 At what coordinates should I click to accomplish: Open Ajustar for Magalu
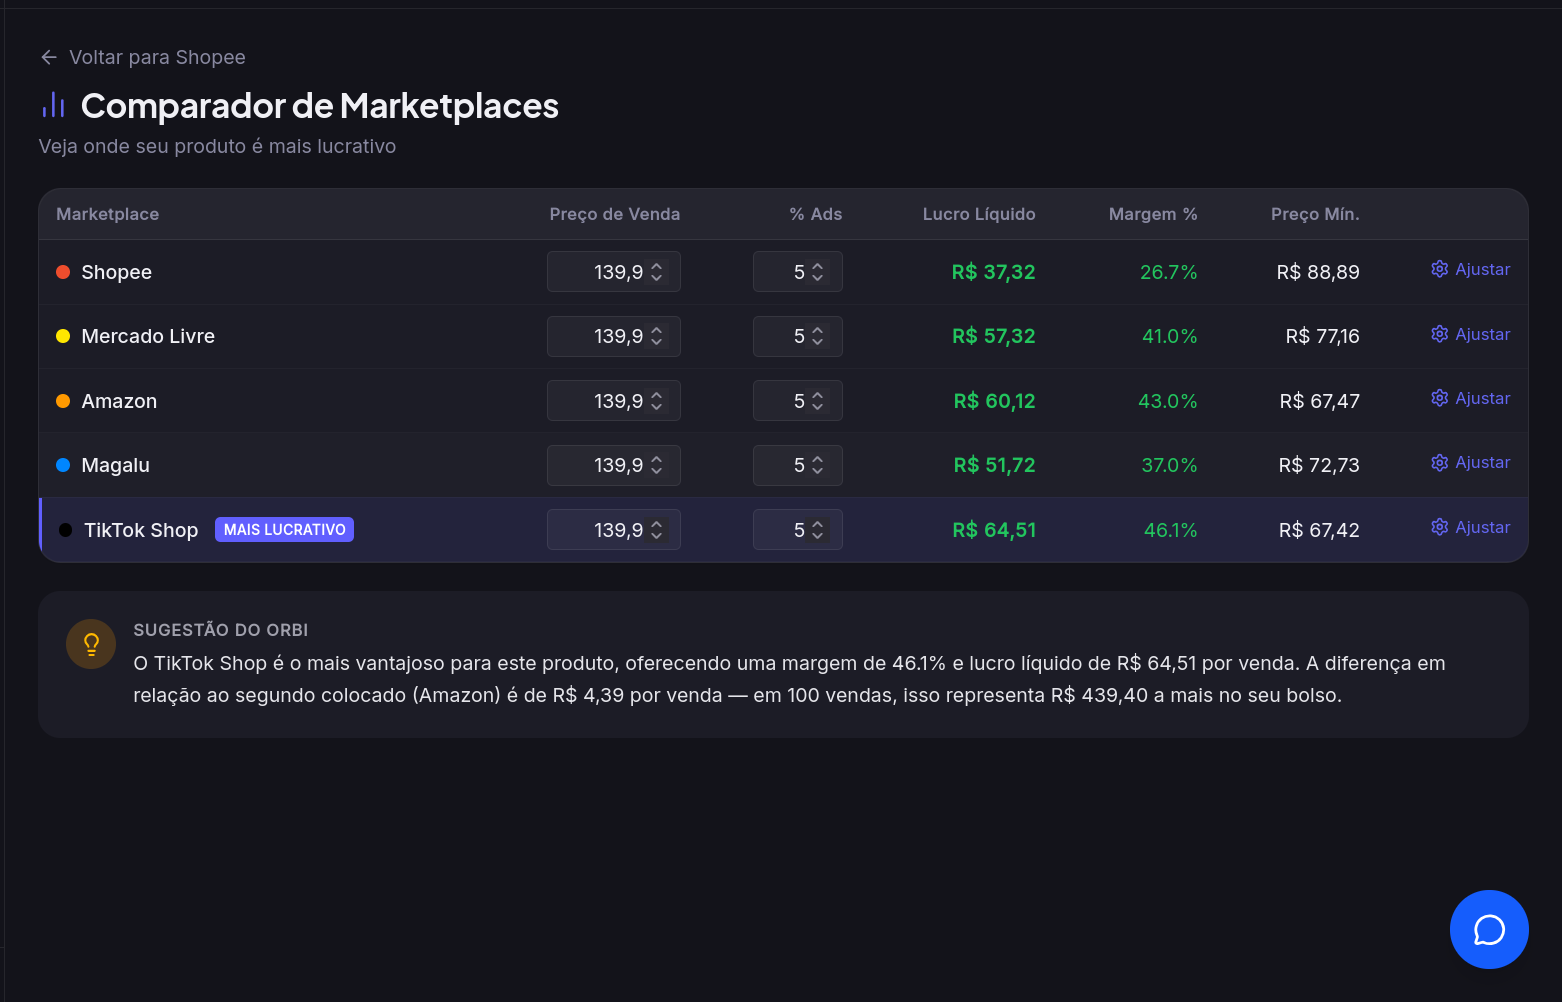(1470, 462)
